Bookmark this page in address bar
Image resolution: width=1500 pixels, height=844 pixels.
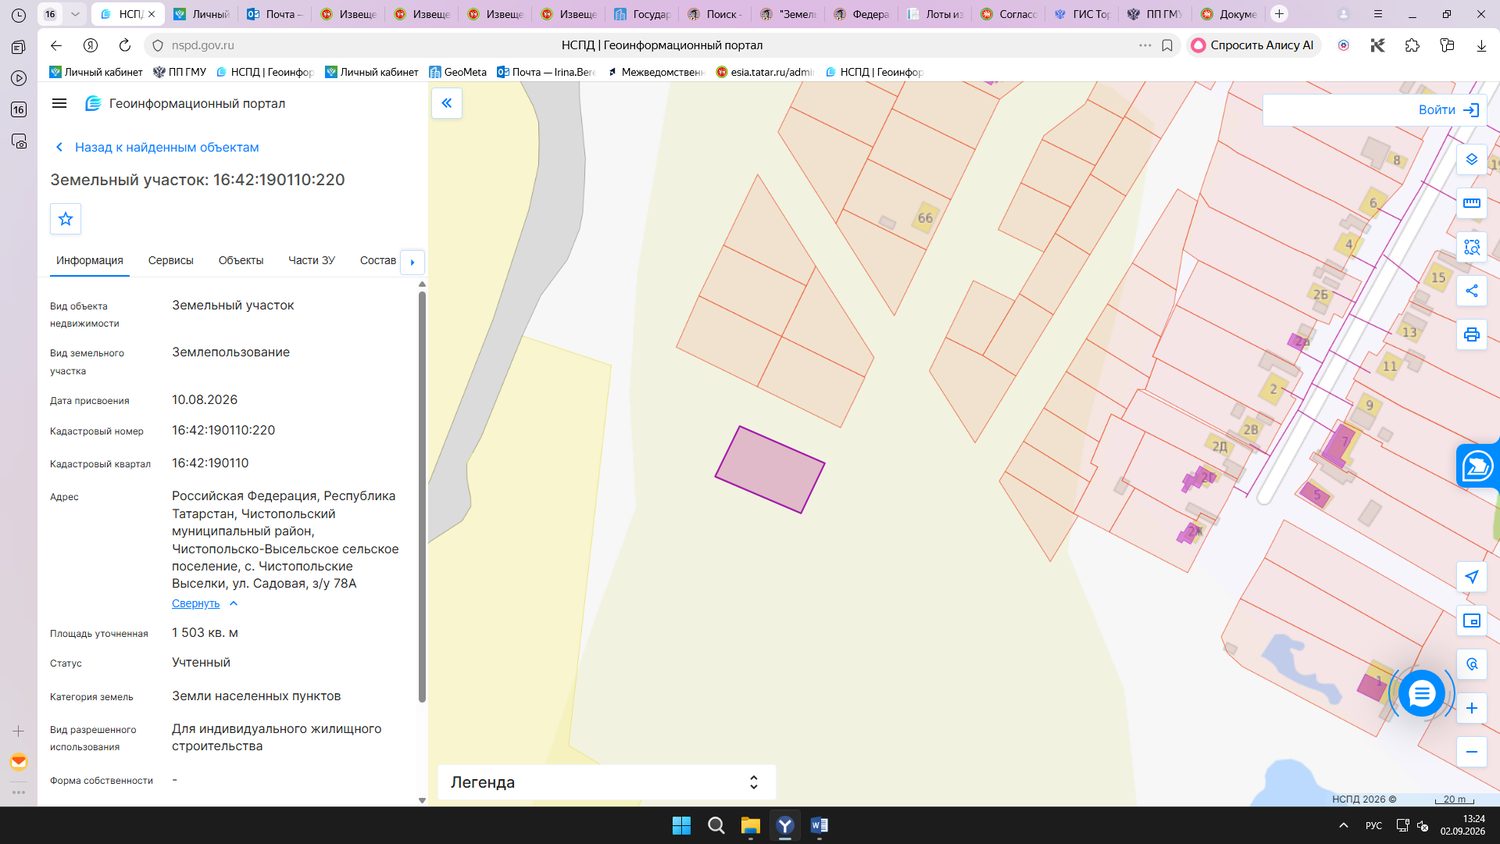tap(1167, 45)
